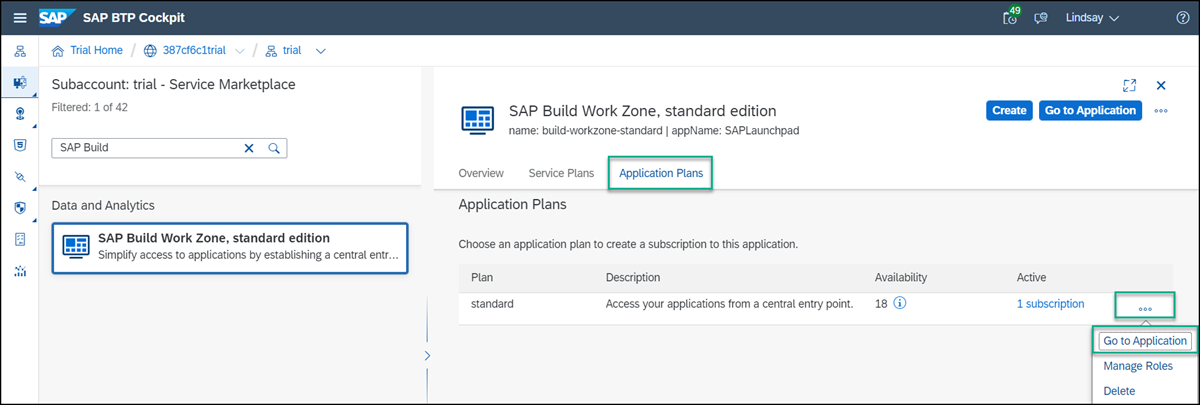Image resolution: width=1200 pixels, height=405 pixels.
Task: Click the 'Filtered: 1 of 42' text
Action: [89, 107]
